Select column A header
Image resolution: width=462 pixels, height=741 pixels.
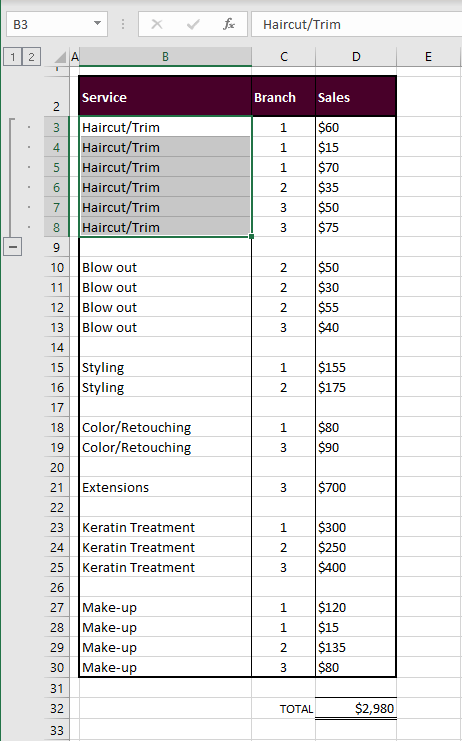[x=74, y=57]
